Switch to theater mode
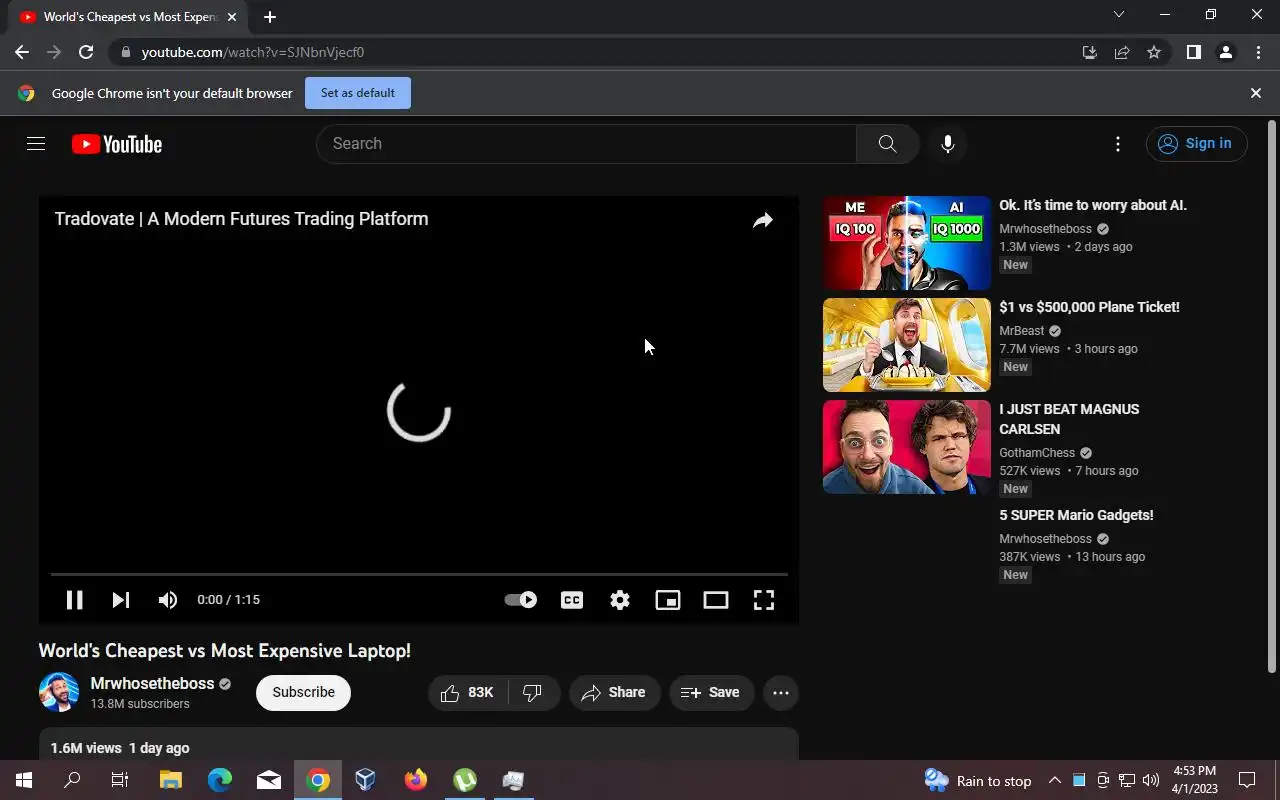 point(716,600)
